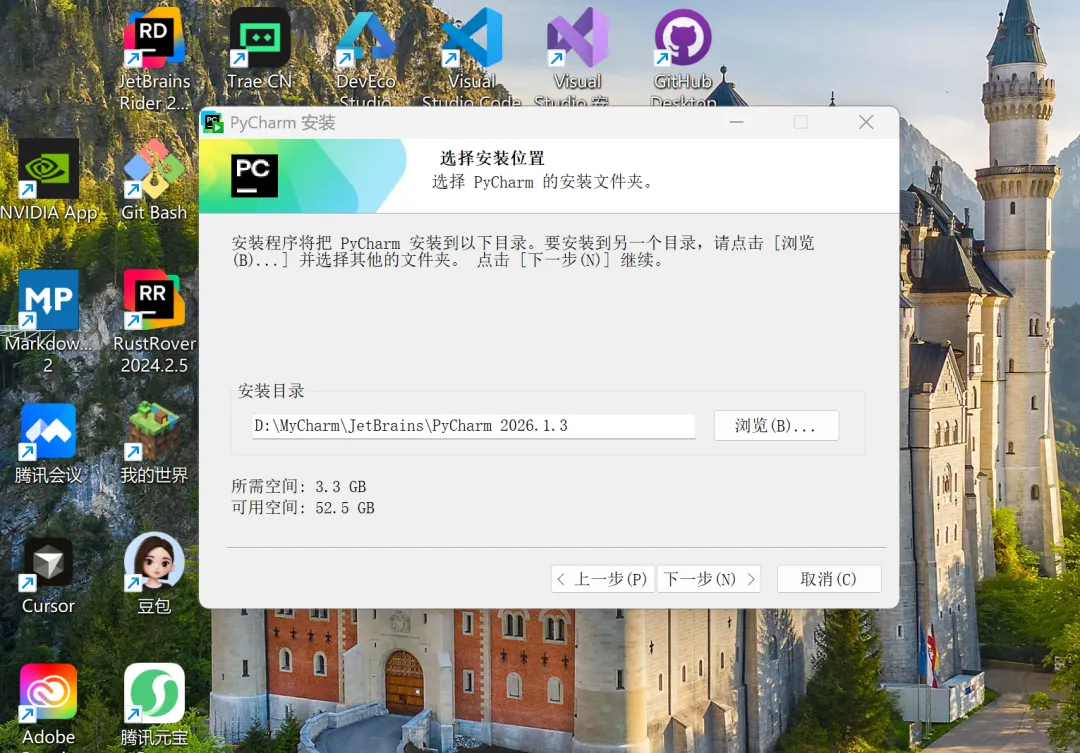Click subtitle 选择 PyCharm 的安装文件夹

click(x=542, y=182)
